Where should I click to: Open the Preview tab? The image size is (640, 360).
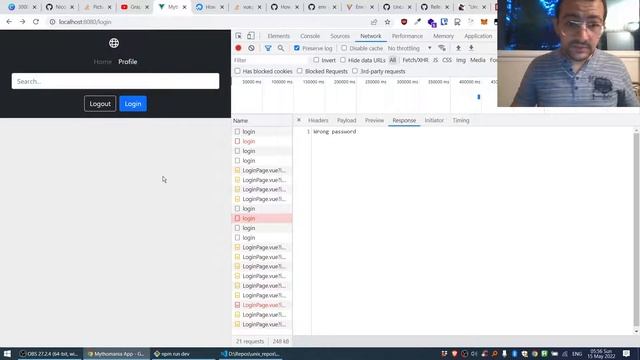(x=374, y=120)
